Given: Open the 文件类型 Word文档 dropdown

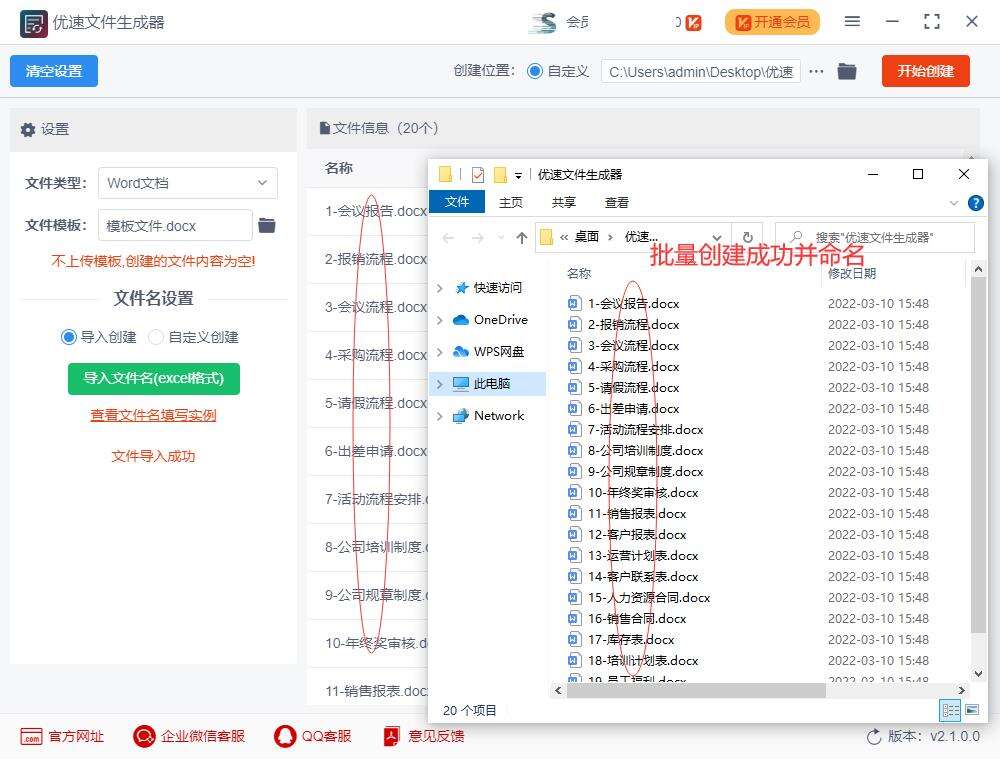Looking at the screenshot, I should (188, 183).
